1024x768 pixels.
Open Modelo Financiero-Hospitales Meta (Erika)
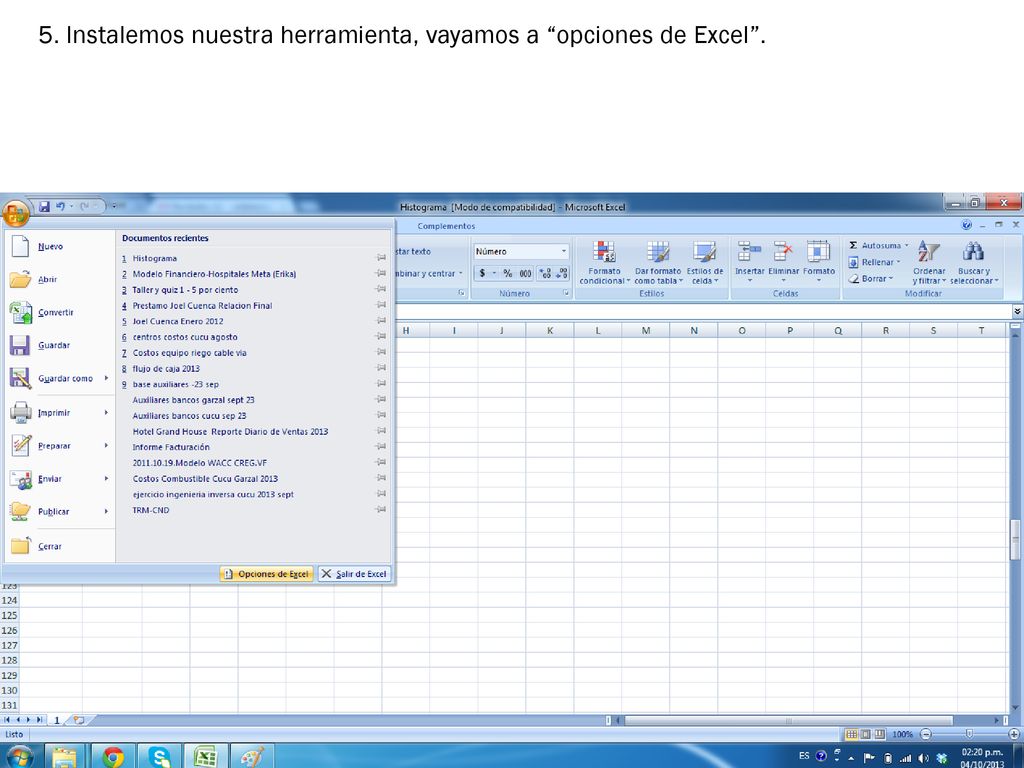pos(214,274)
